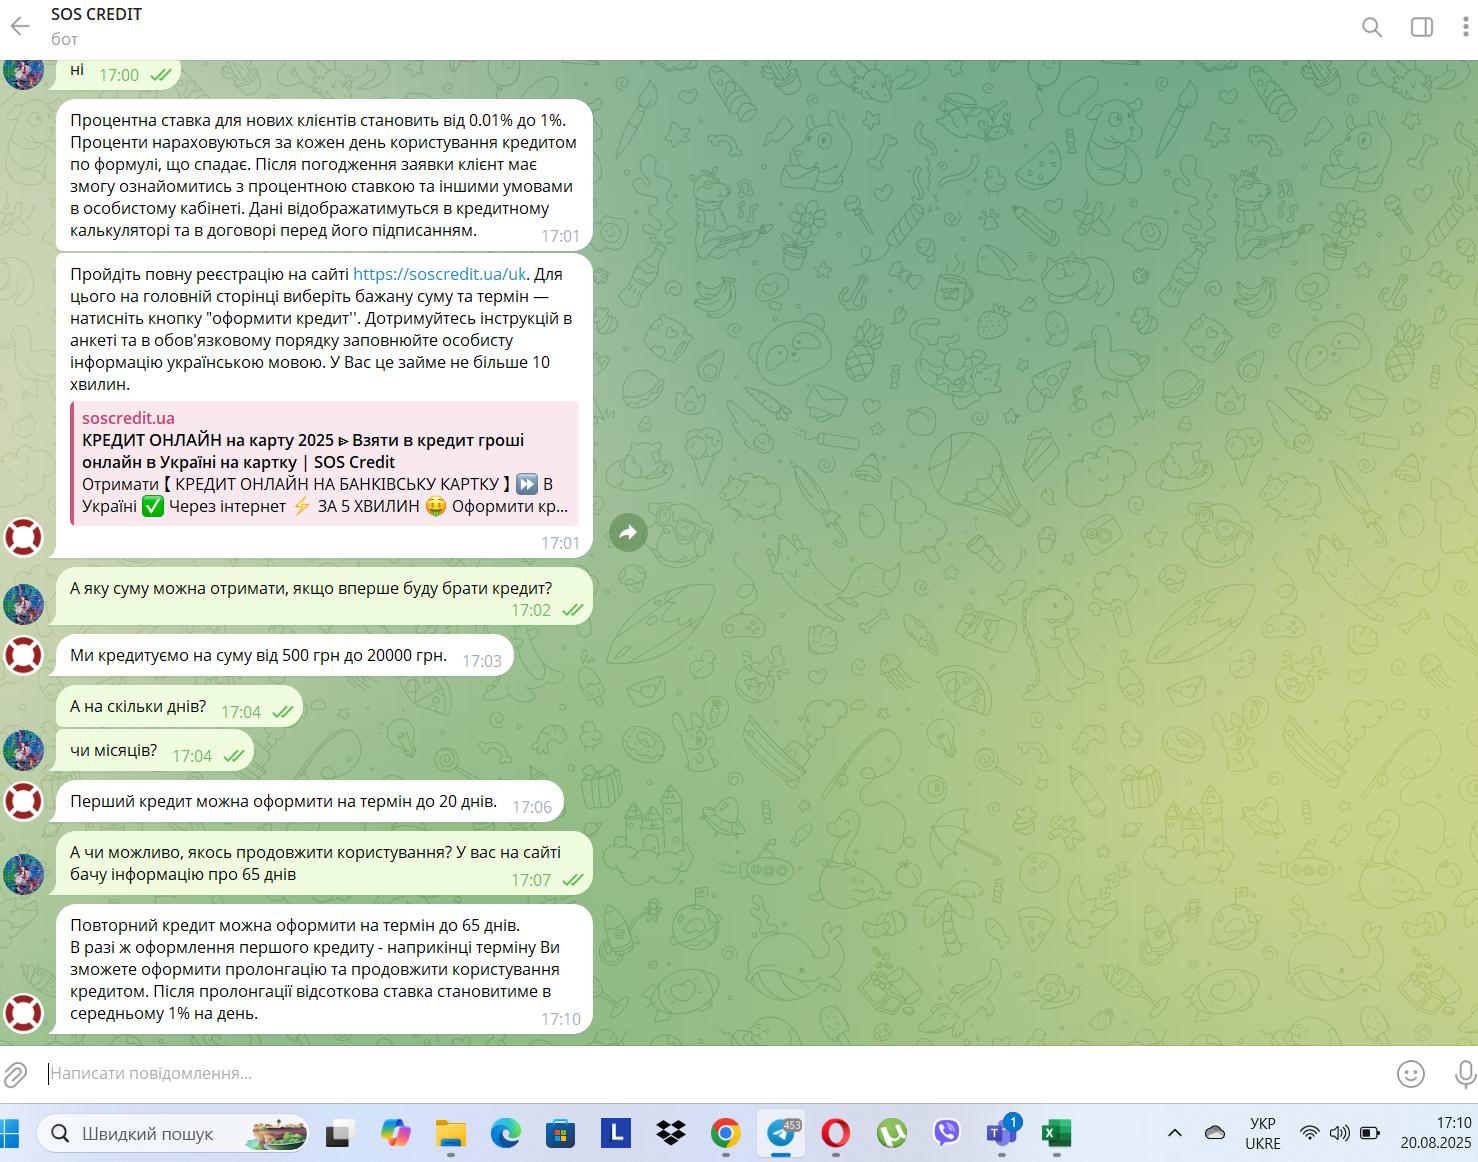
Task: Click message 'А чи можливо, якось продовжити'
Action: [323, 863]
